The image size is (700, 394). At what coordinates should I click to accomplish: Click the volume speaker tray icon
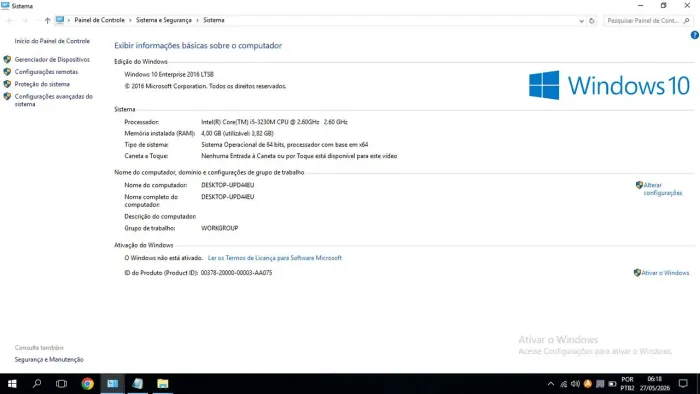(575, 384)
